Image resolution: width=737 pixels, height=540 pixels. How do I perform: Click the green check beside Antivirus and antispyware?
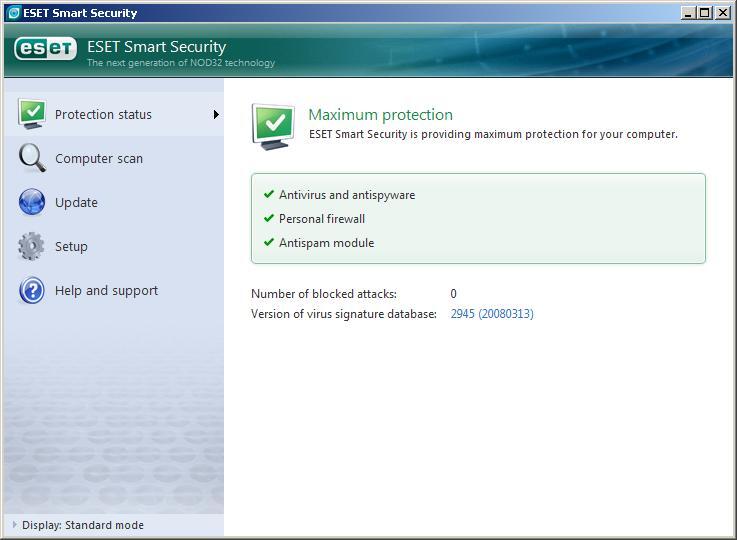269,194
